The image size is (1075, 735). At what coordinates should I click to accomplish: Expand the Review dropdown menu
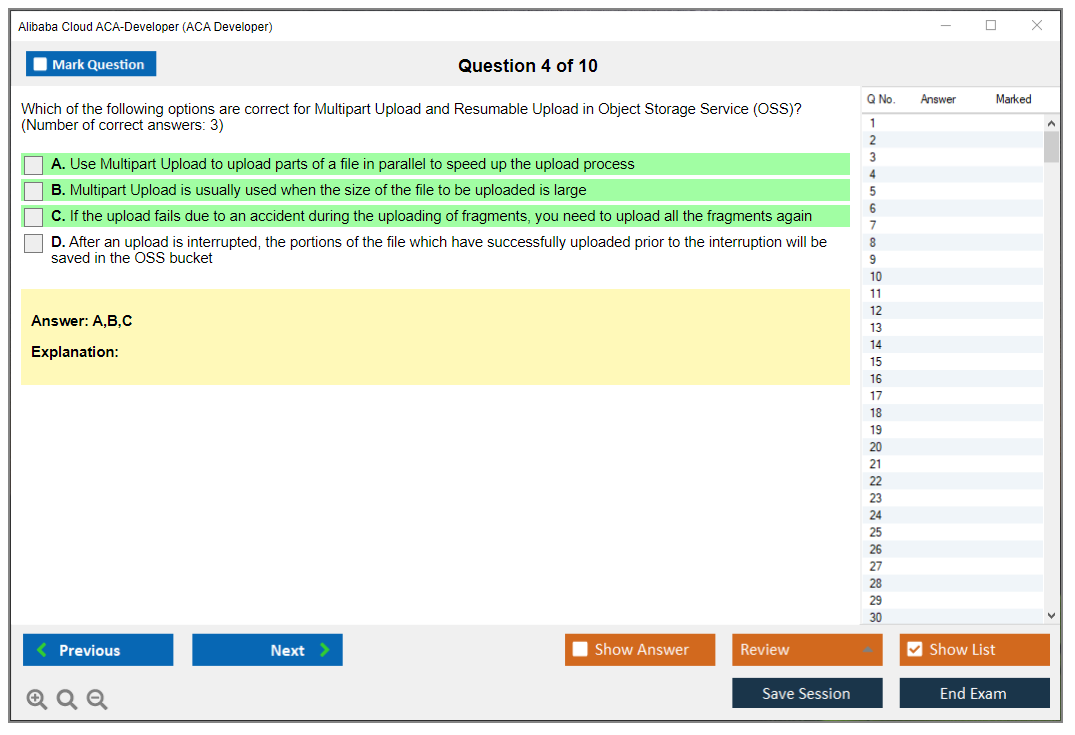coord(867,650)
